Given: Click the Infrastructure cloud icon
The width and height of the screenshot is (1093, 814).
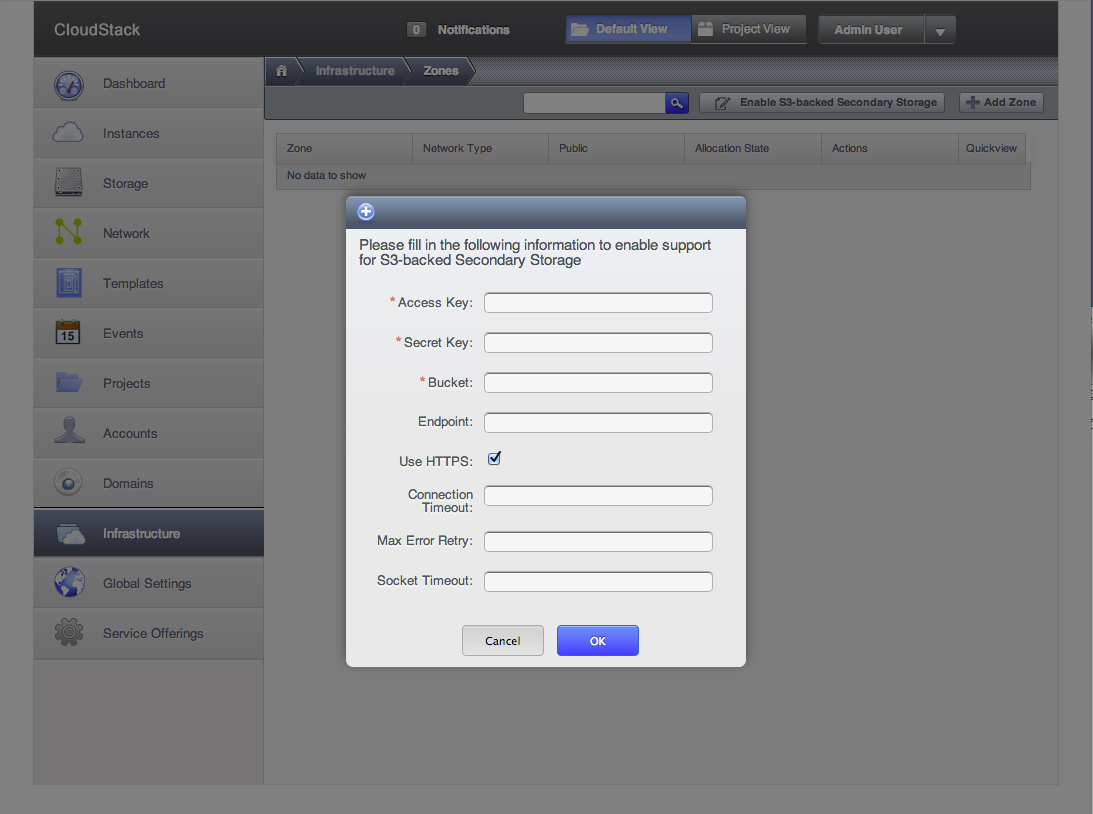Looking at the screenshot, I should tap(70, 534).
